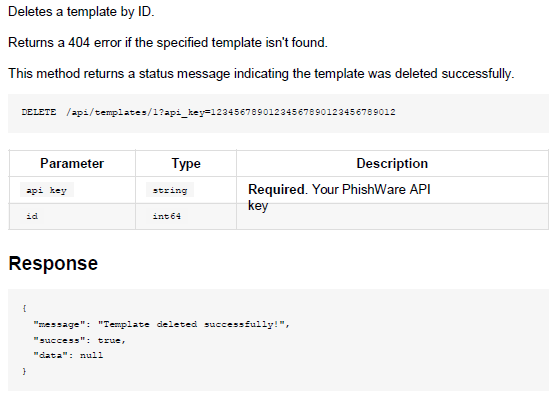Click the closing brace of JSON response
Image resolution: width=555 pixels, height=396 pixels.
24,371
